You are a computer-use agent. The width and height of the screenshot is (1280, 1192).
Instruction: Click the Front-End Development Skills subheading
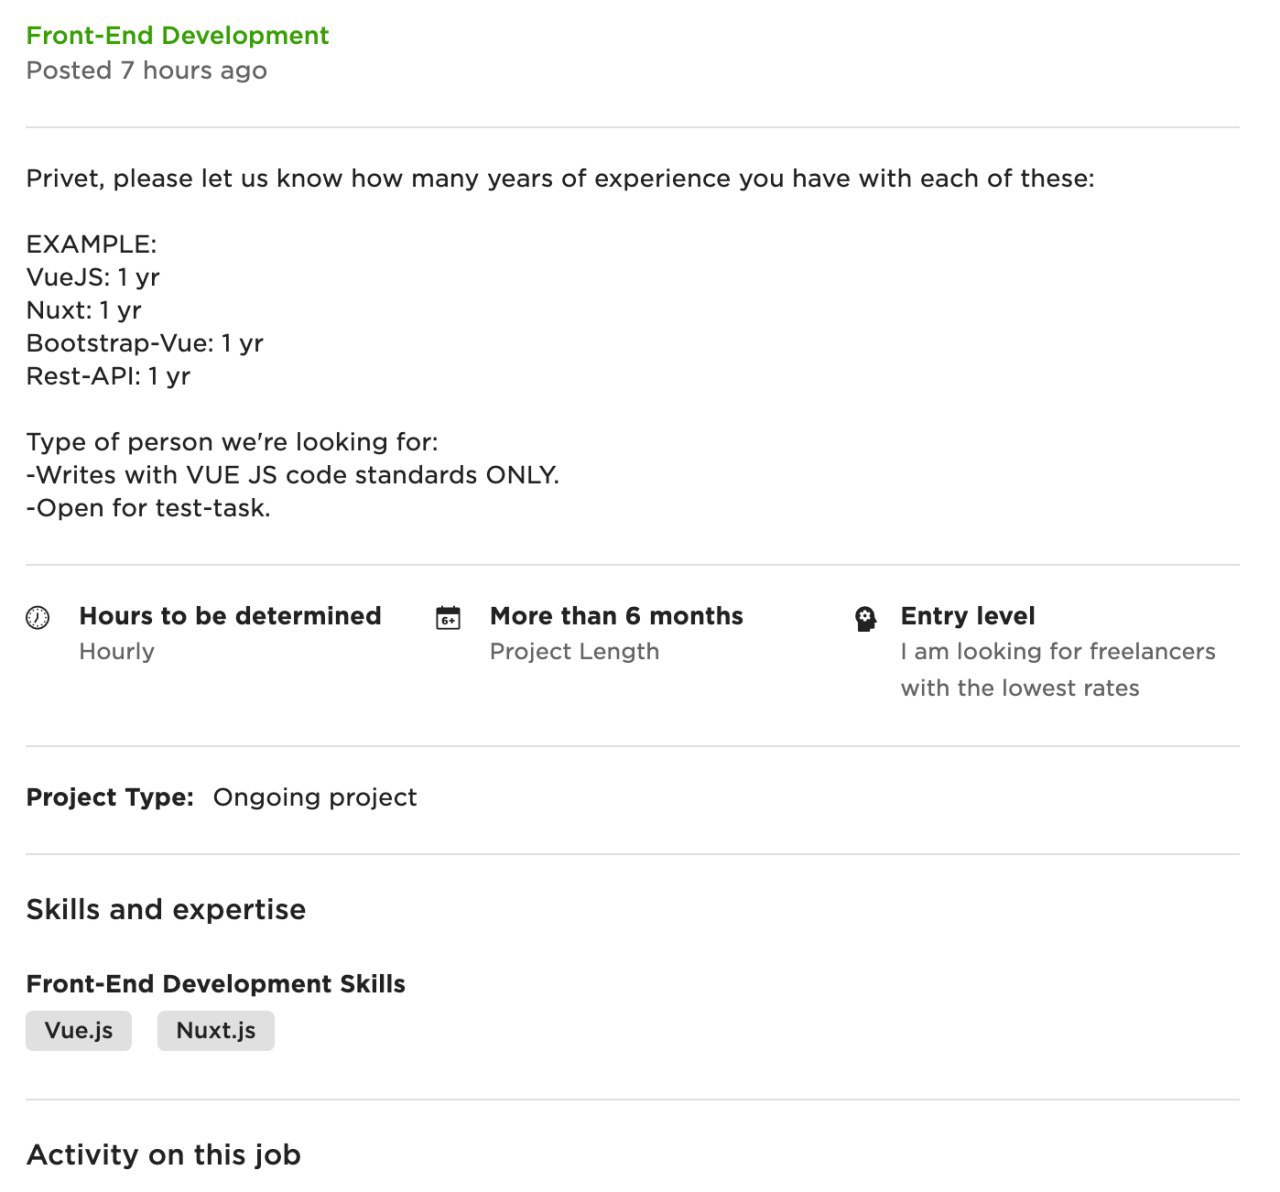(x=216, y=984)
